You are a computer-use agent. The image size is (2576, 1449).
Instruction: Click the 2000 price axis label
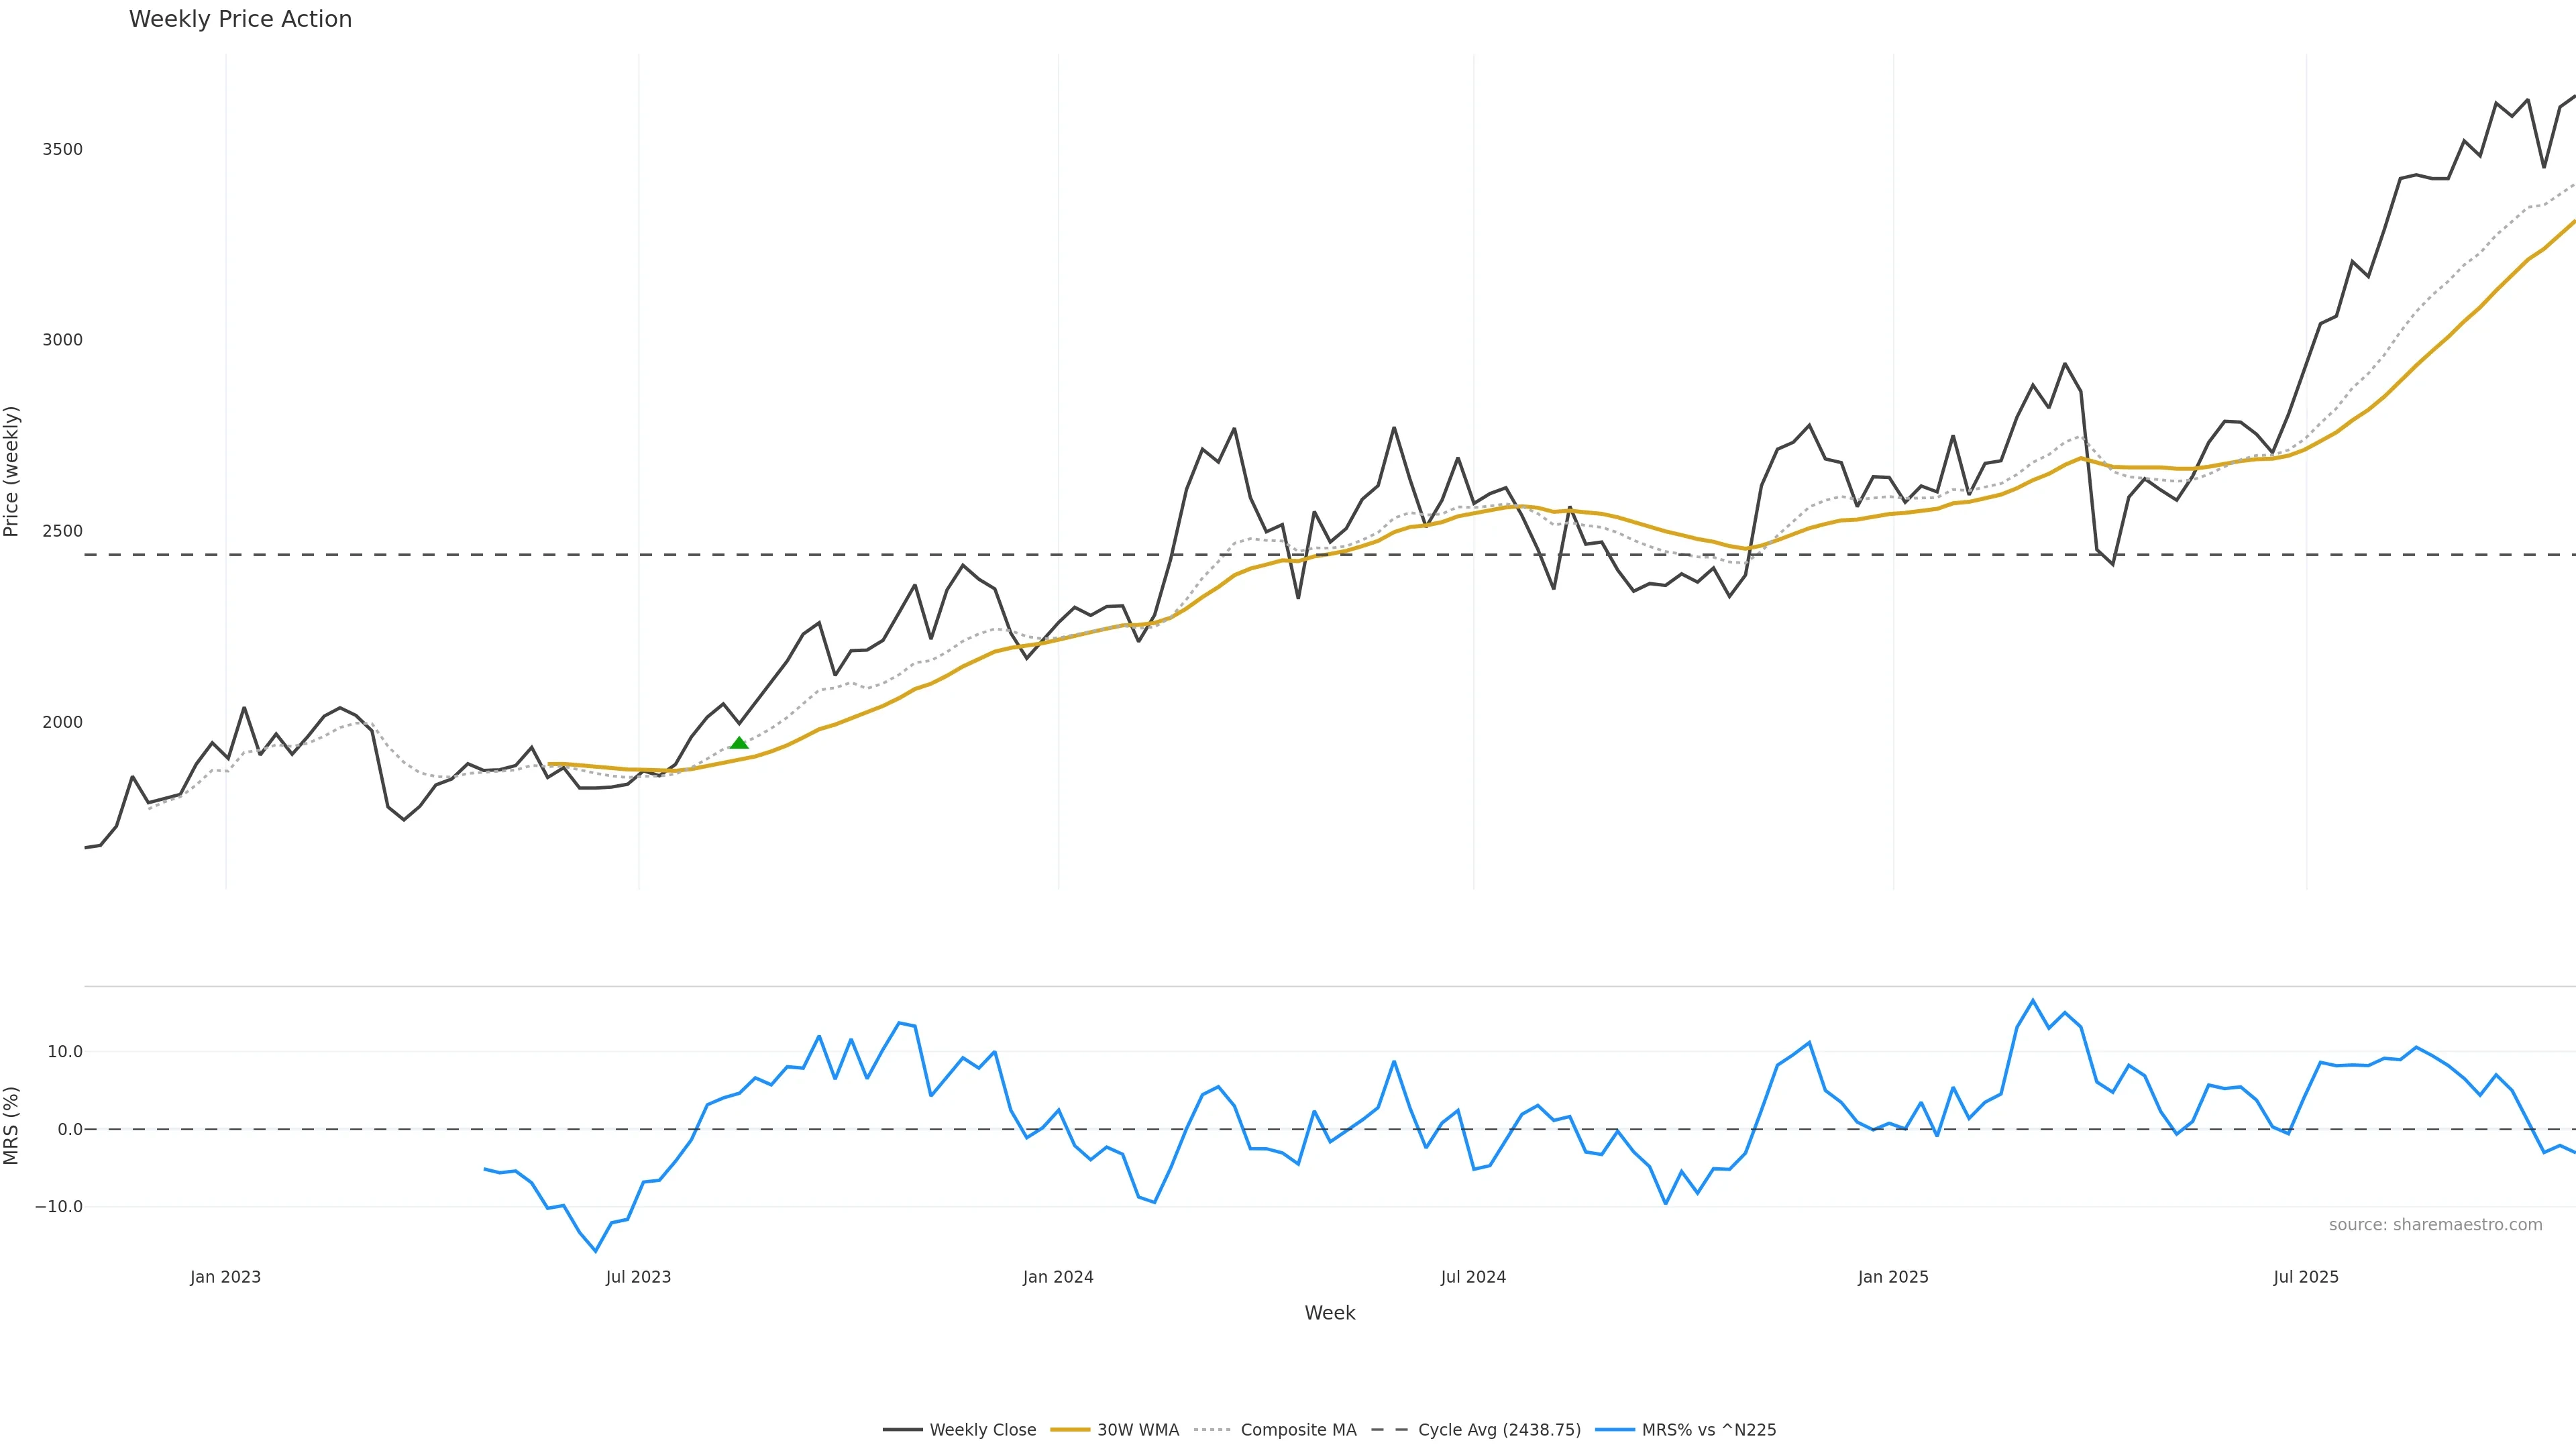(x=62, y=722)
